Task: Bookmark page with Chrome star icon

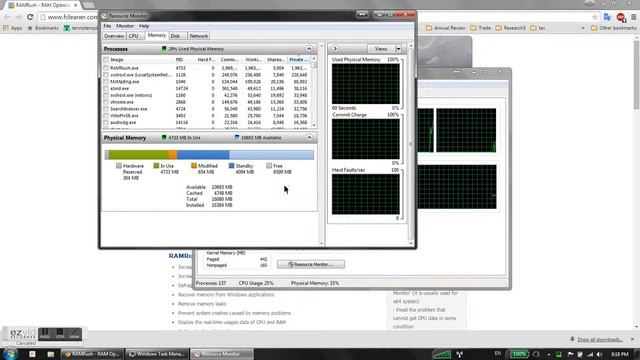Action: tap(595, 17)
